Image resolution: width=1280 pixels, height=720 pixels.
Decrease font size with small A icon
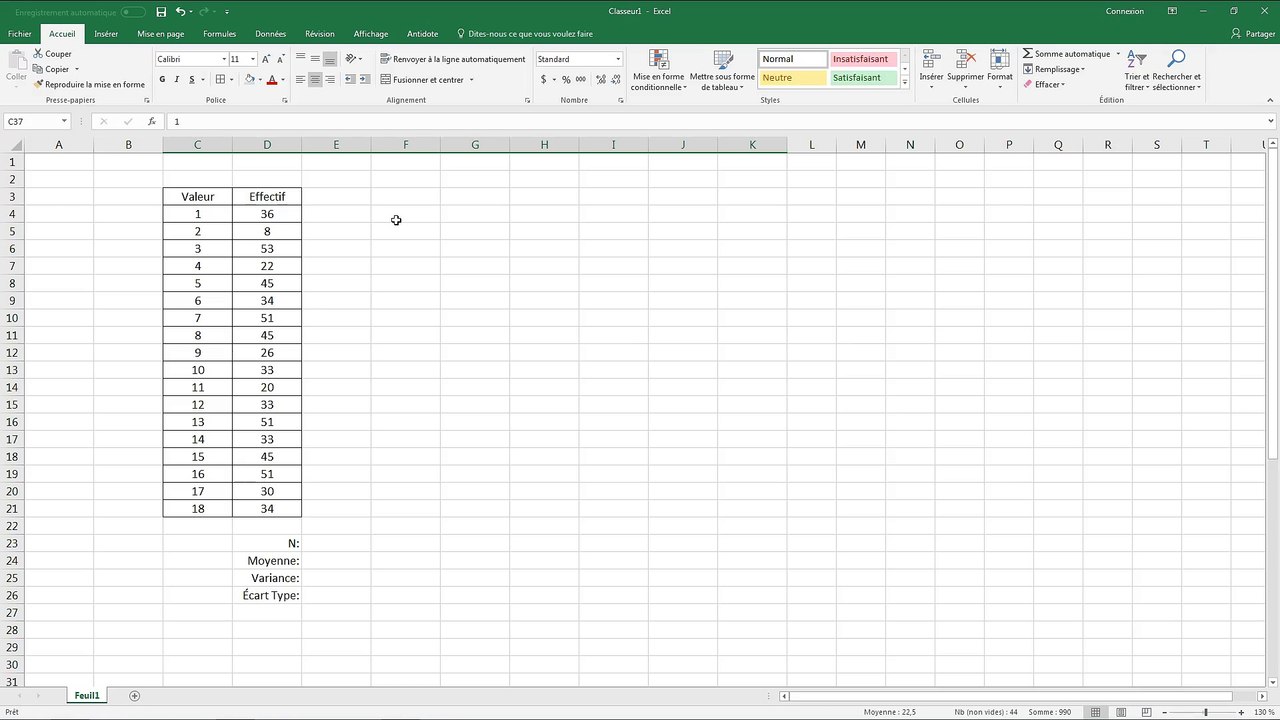coord(279,59)
